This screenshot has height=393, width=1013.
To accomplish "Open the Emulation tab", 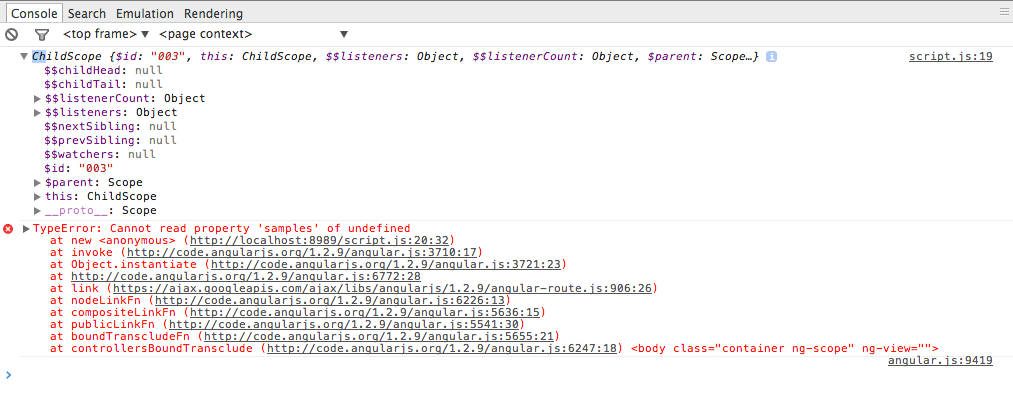I will click(145, 13).
